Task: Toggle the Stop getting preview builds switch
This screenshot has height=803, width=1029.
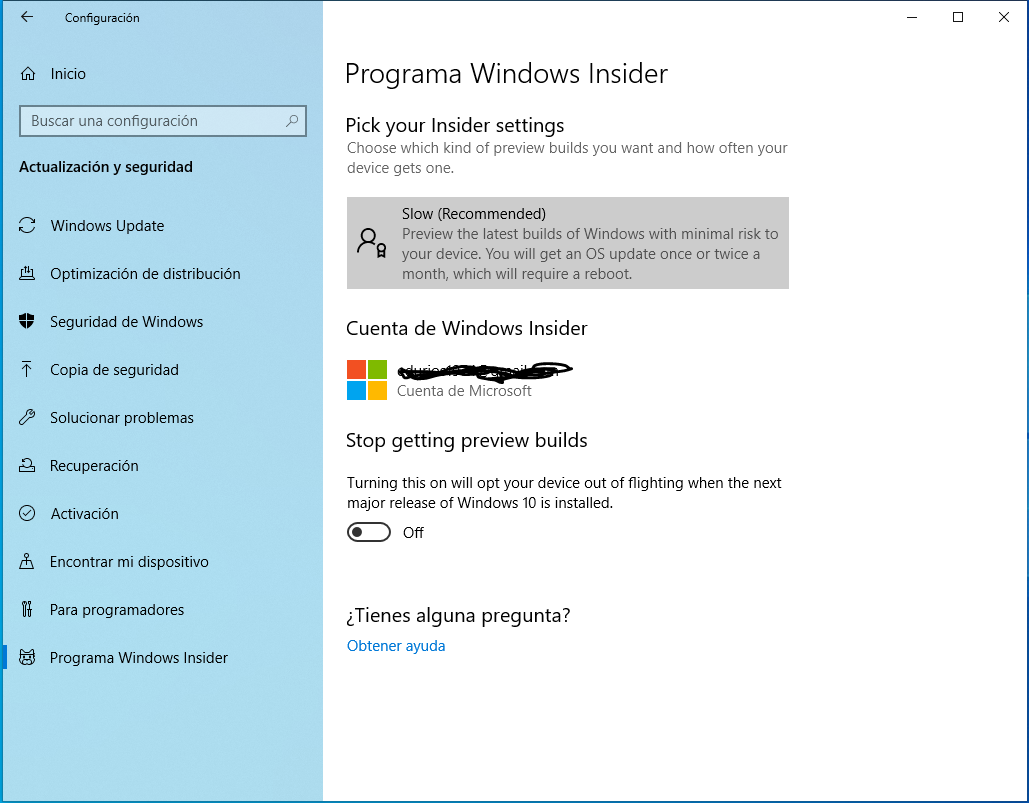Action: pyautogui.click(x=369, y=533)
